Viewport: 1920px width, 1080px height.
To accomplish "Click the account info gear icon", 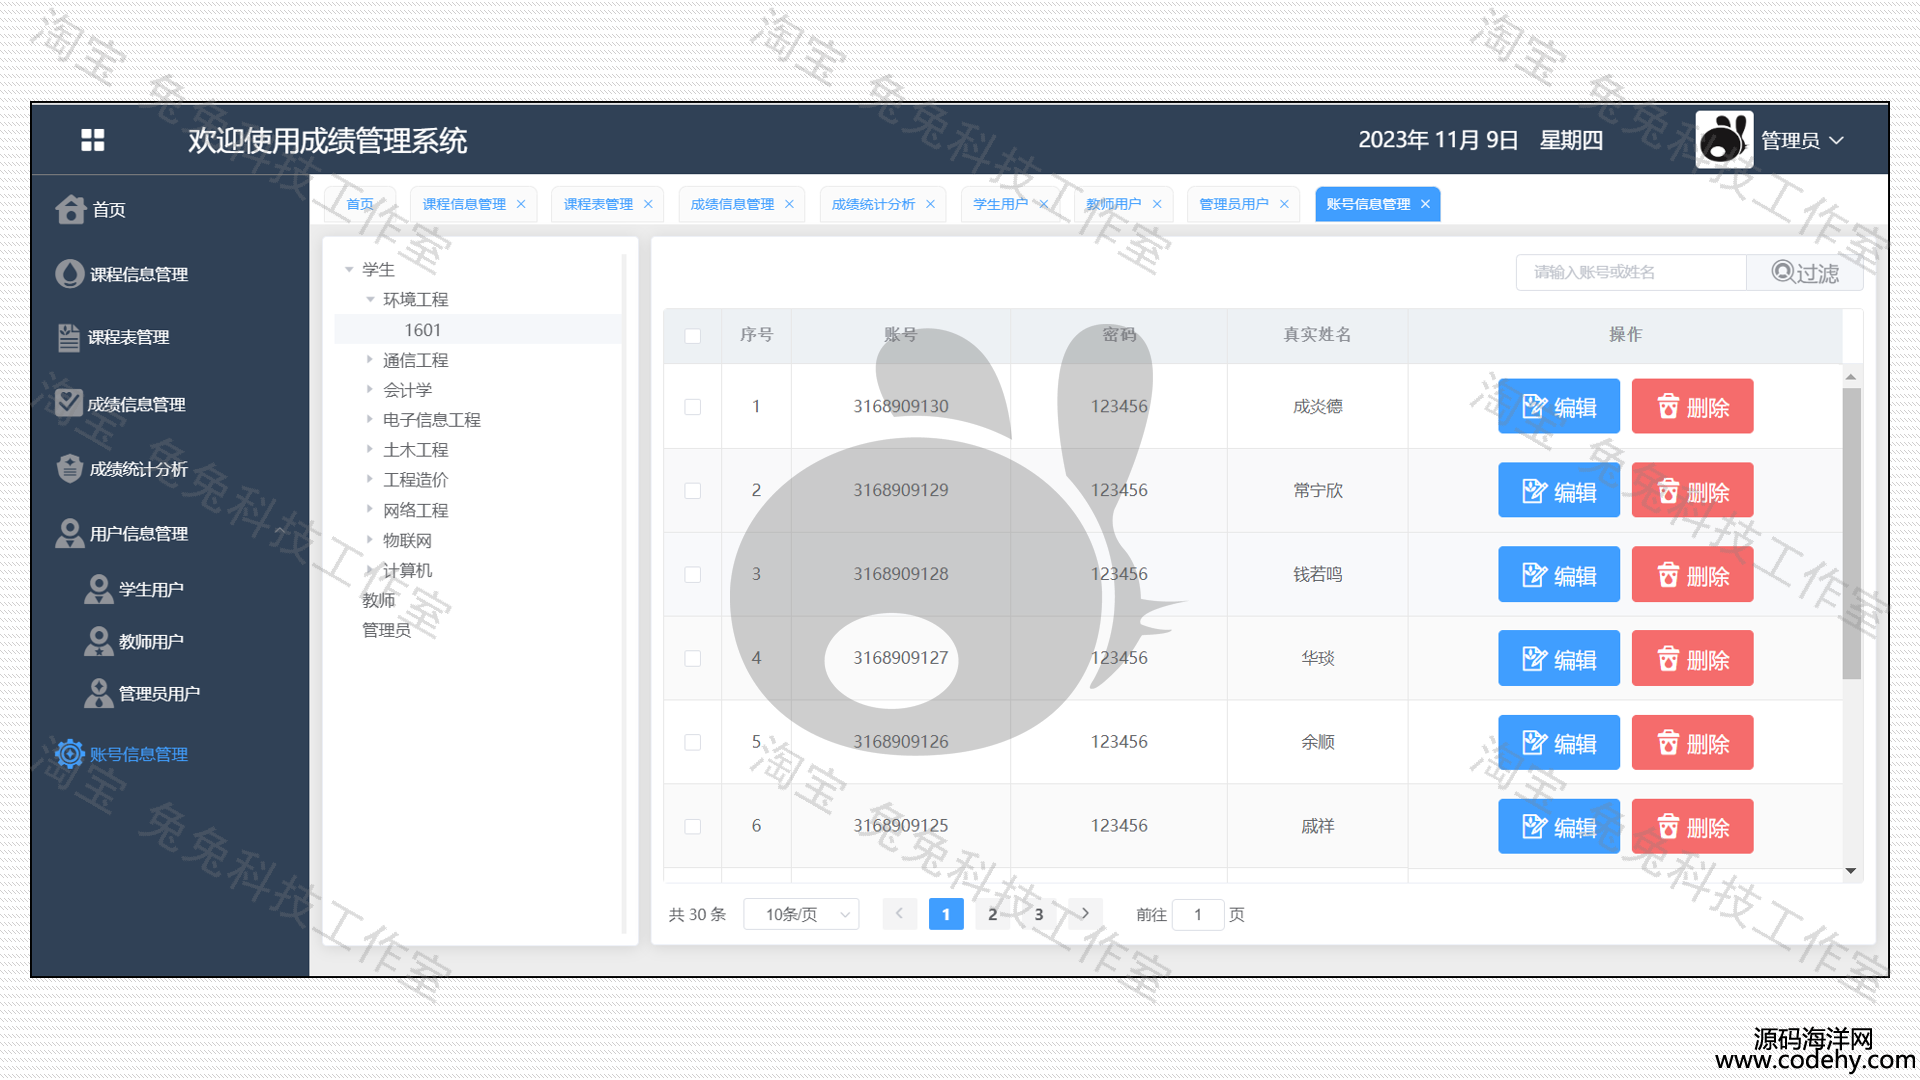I will (x=69, y=754).
